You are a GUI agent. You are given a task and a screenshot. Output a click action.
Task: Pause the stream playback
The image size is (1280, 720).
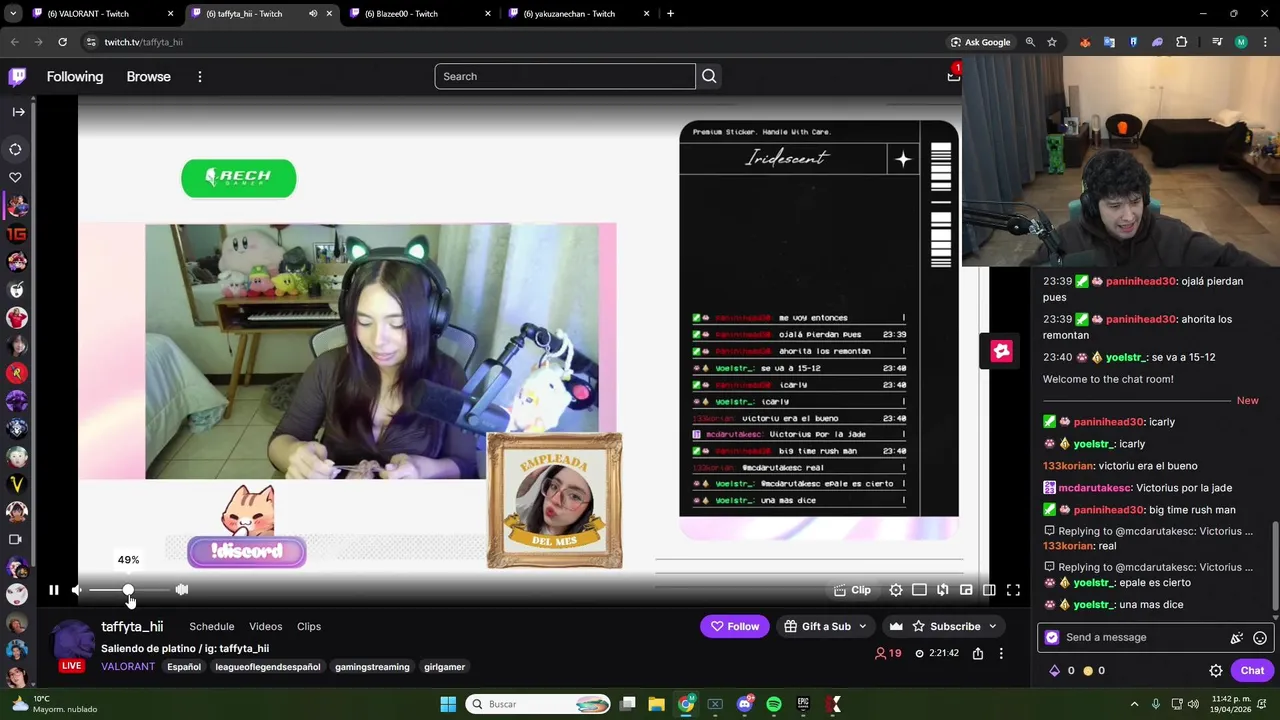(54, 590)
